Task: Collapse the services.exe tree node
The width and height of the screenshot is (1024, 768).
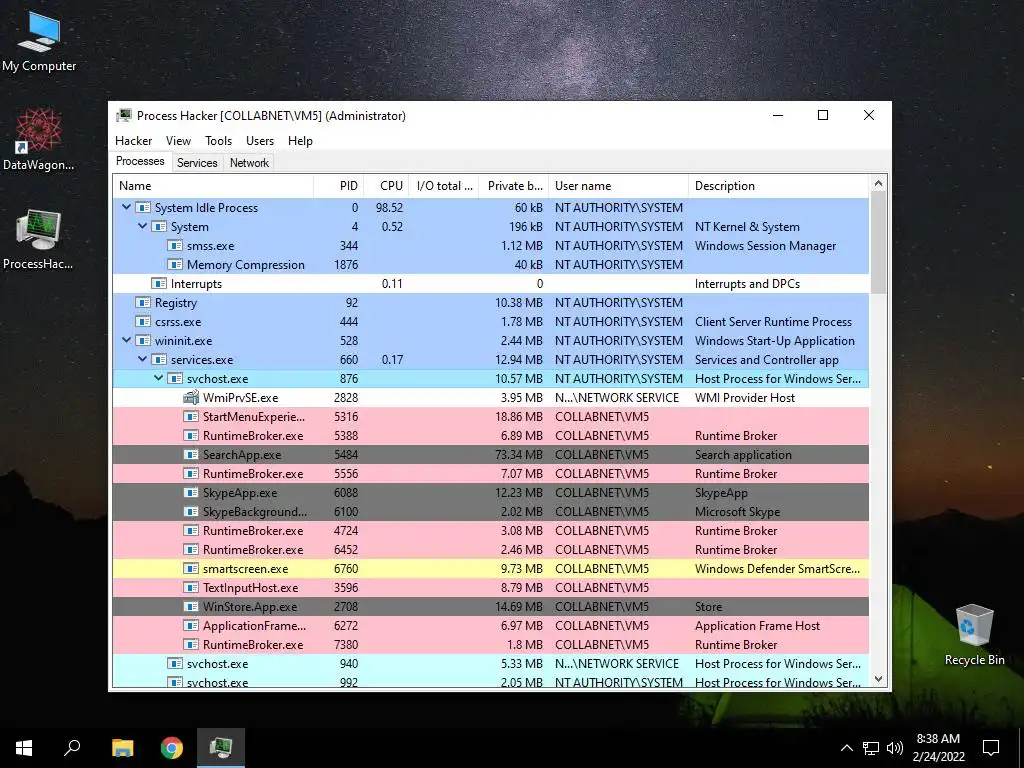Action: point(142,360)
